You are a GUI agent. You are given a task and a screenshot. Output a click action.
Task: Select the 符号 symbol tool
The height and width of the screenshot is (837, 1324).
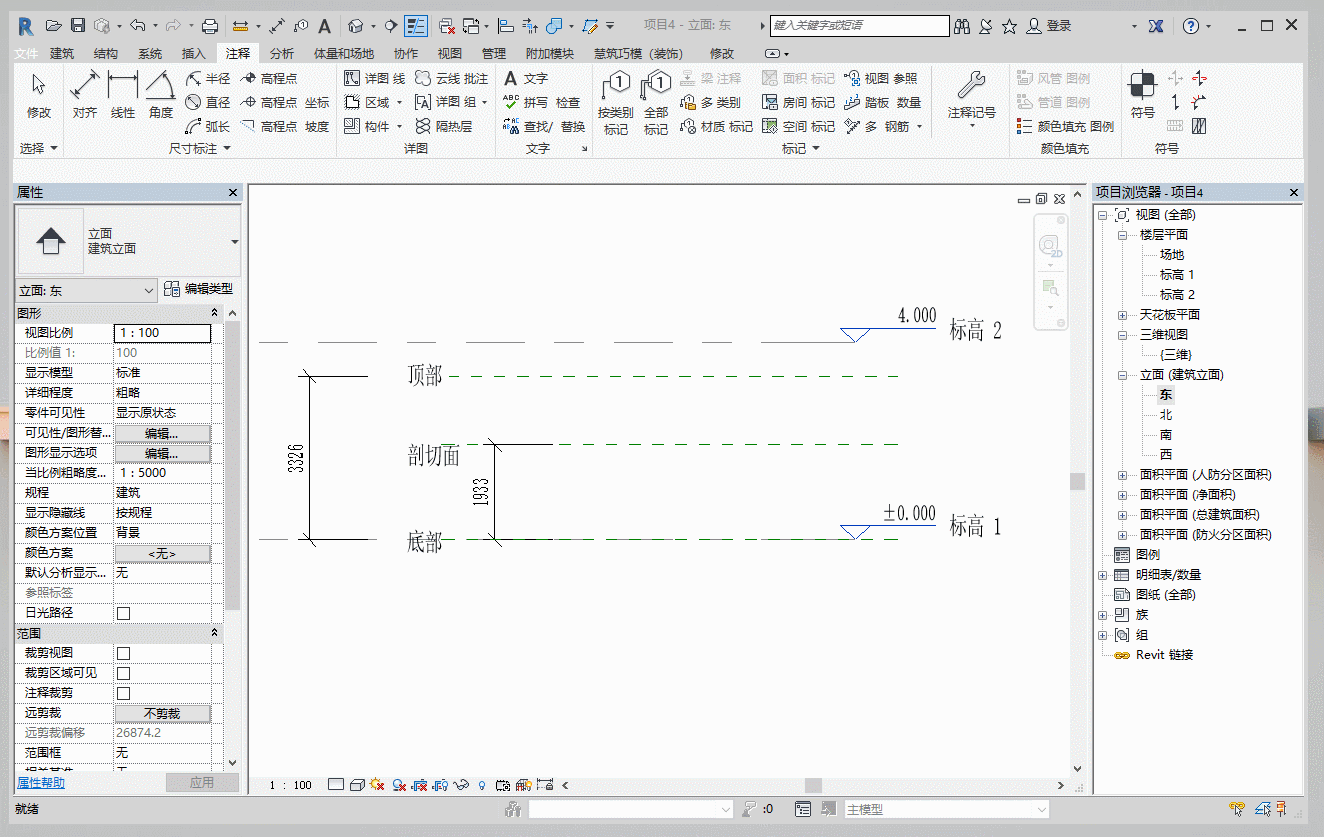[1143, 96]
